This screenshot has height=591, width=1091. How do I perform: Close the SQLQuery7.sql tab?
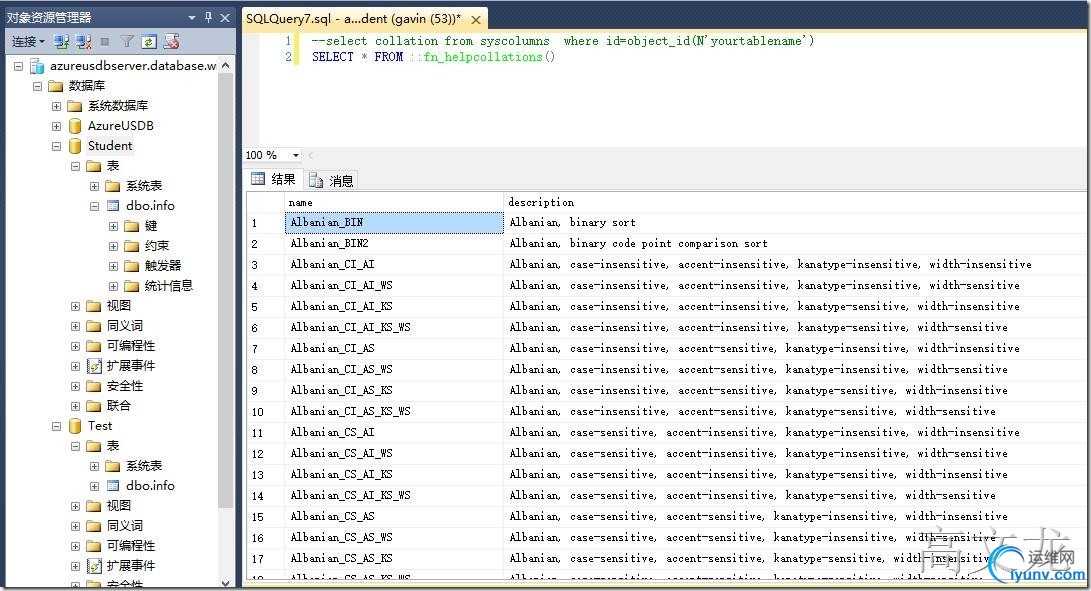476,19
